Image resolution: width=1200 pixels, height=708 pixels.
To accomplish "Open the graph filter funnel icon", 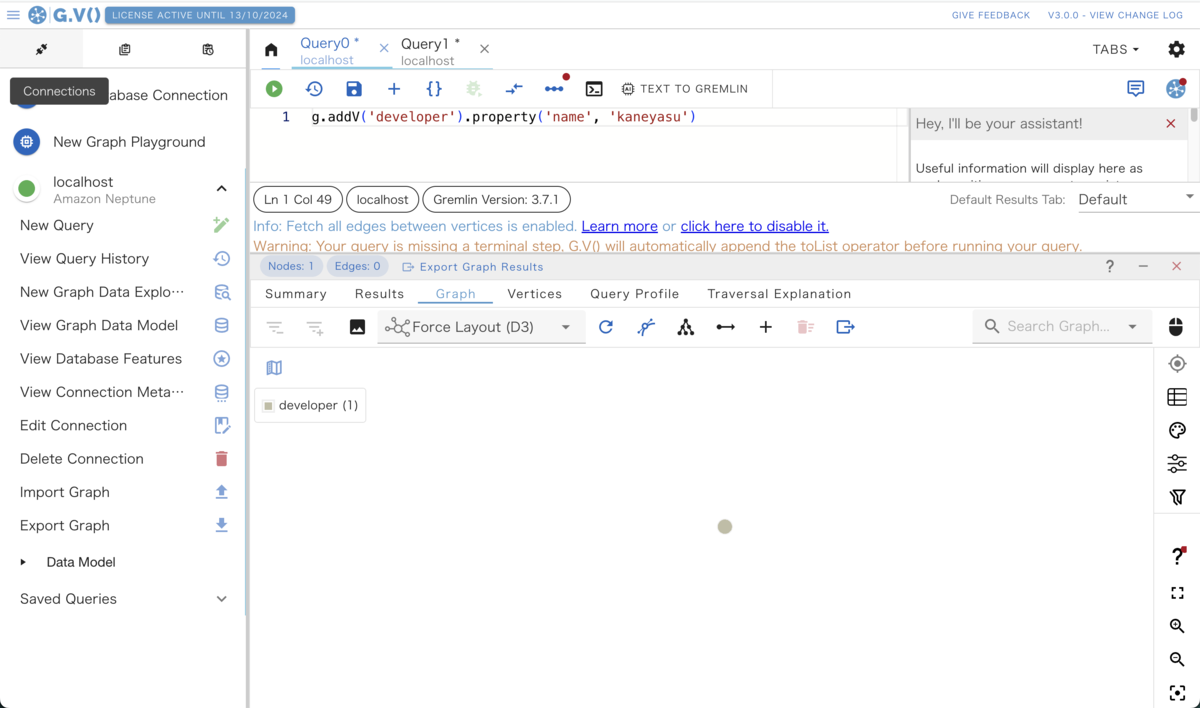I will pos(1177,497).
